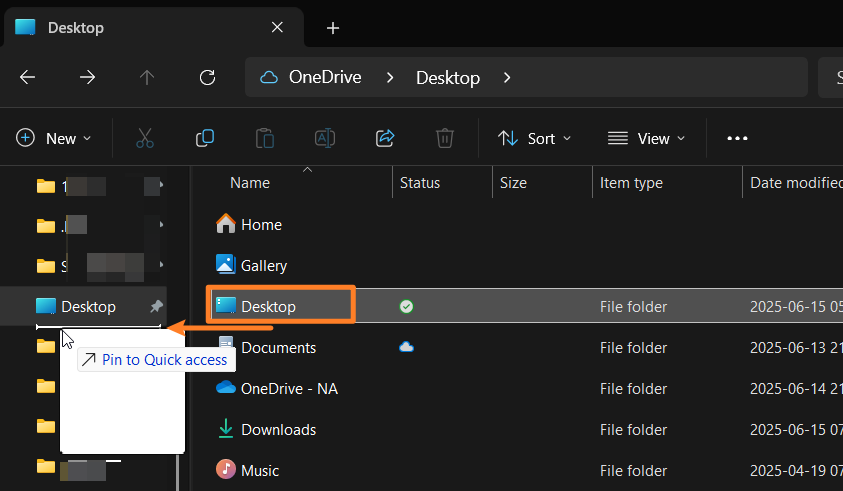This screenshot has width=843, height=491.
Task: Click the OneDrive cloud icon in the address bar
Action: (x=269, y=78)
